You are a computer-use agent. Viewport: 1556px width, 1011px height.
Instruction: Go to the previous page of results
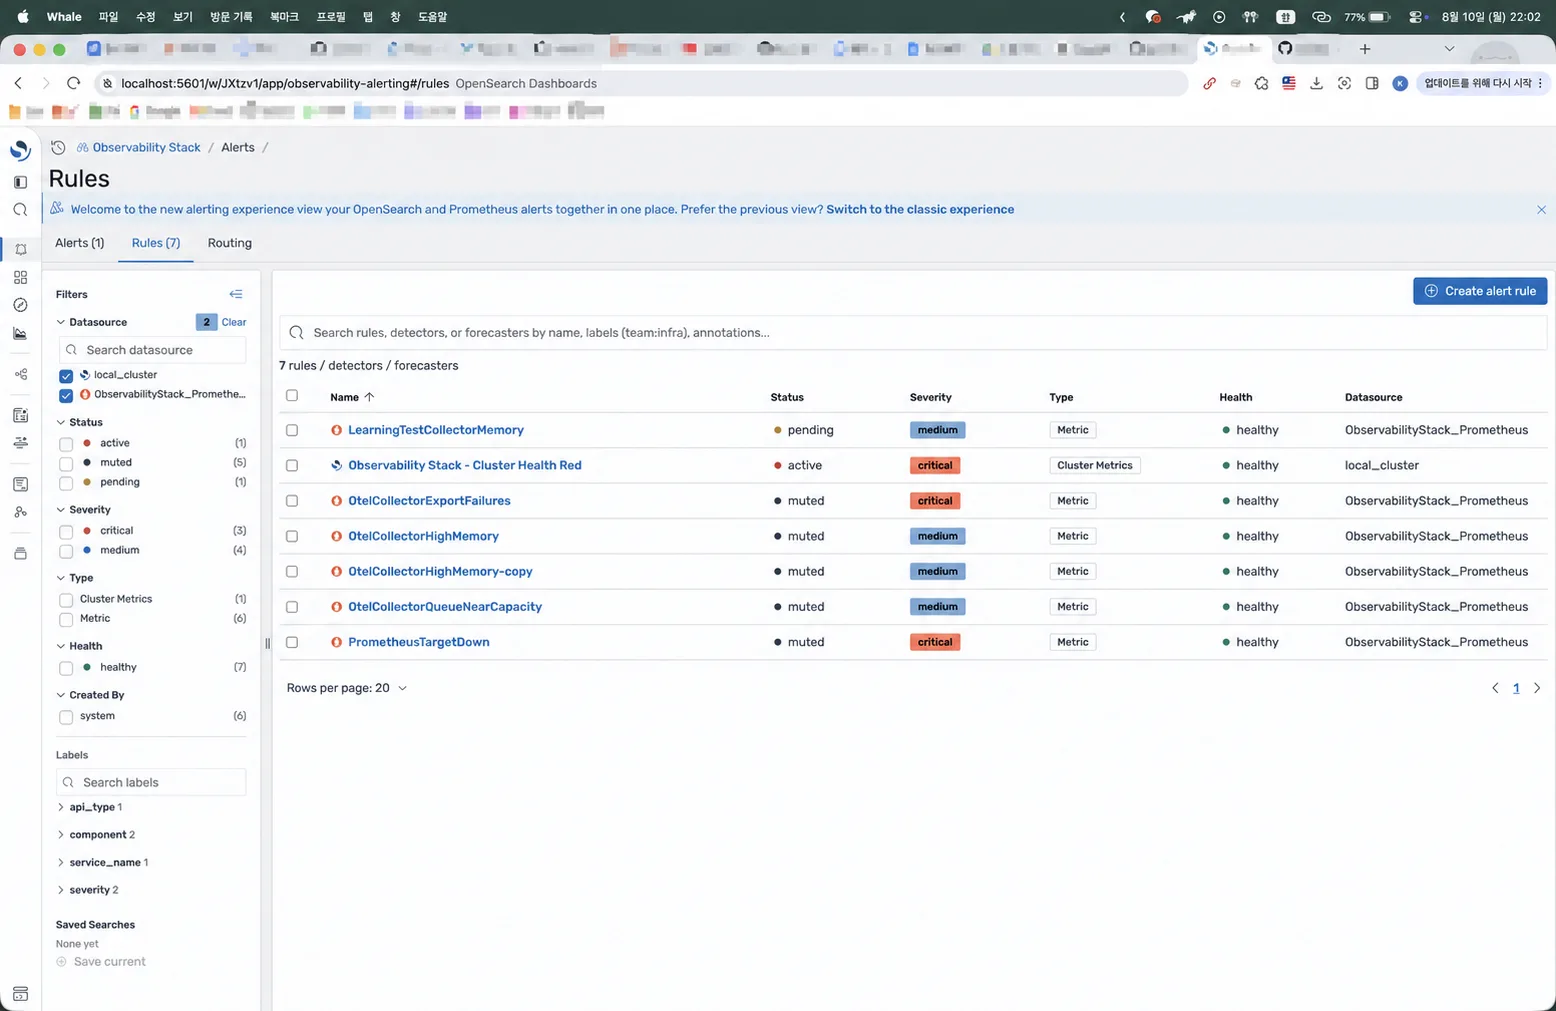pos(1495,688)
